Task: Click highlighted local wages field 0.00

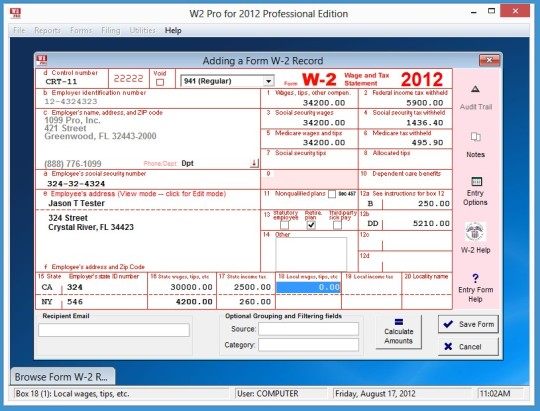Action: pos(308,287)
